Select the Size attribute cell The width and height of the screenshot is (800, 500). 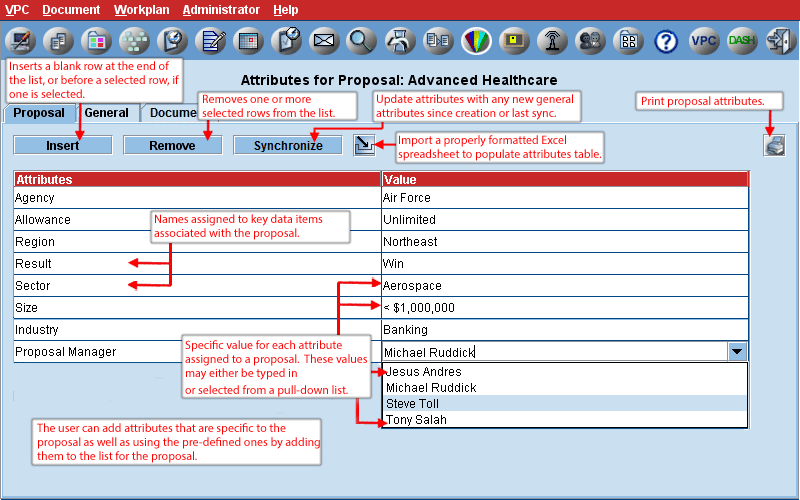(197, 307)
